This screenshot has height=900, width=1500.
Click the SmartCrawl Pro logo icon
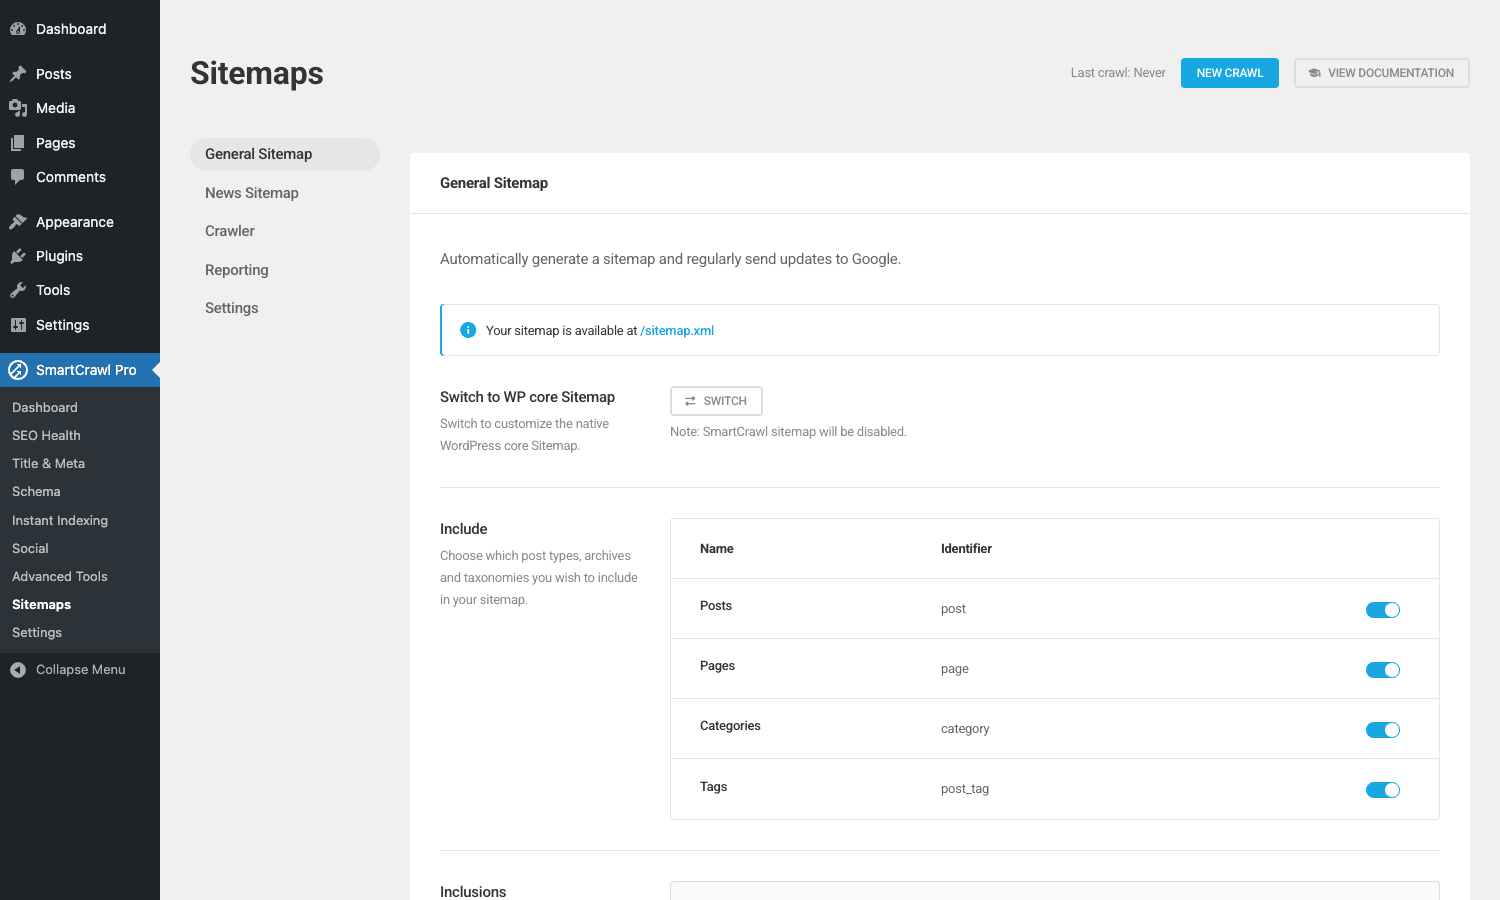tap(18, 370)
